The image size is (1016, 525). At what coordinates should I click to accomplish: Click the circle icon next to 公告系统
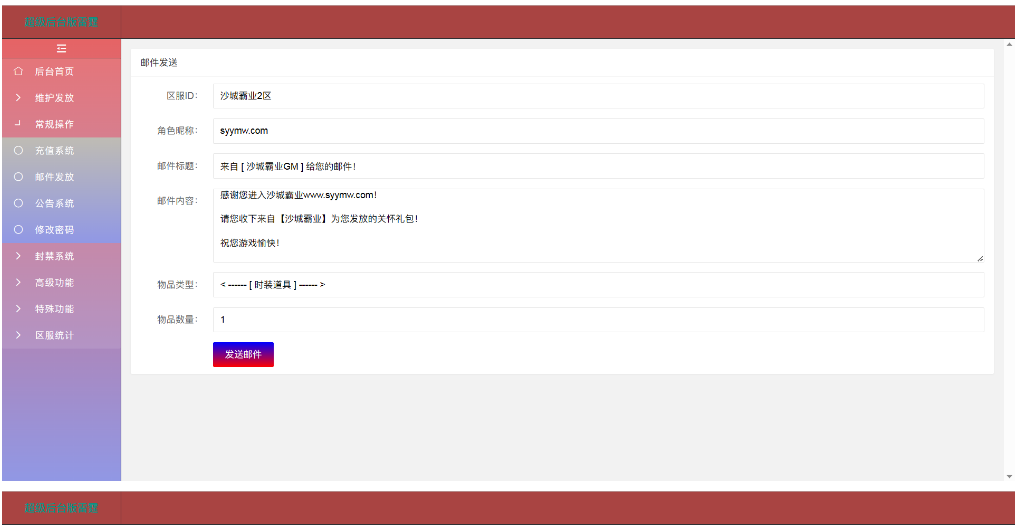[18, 203]
